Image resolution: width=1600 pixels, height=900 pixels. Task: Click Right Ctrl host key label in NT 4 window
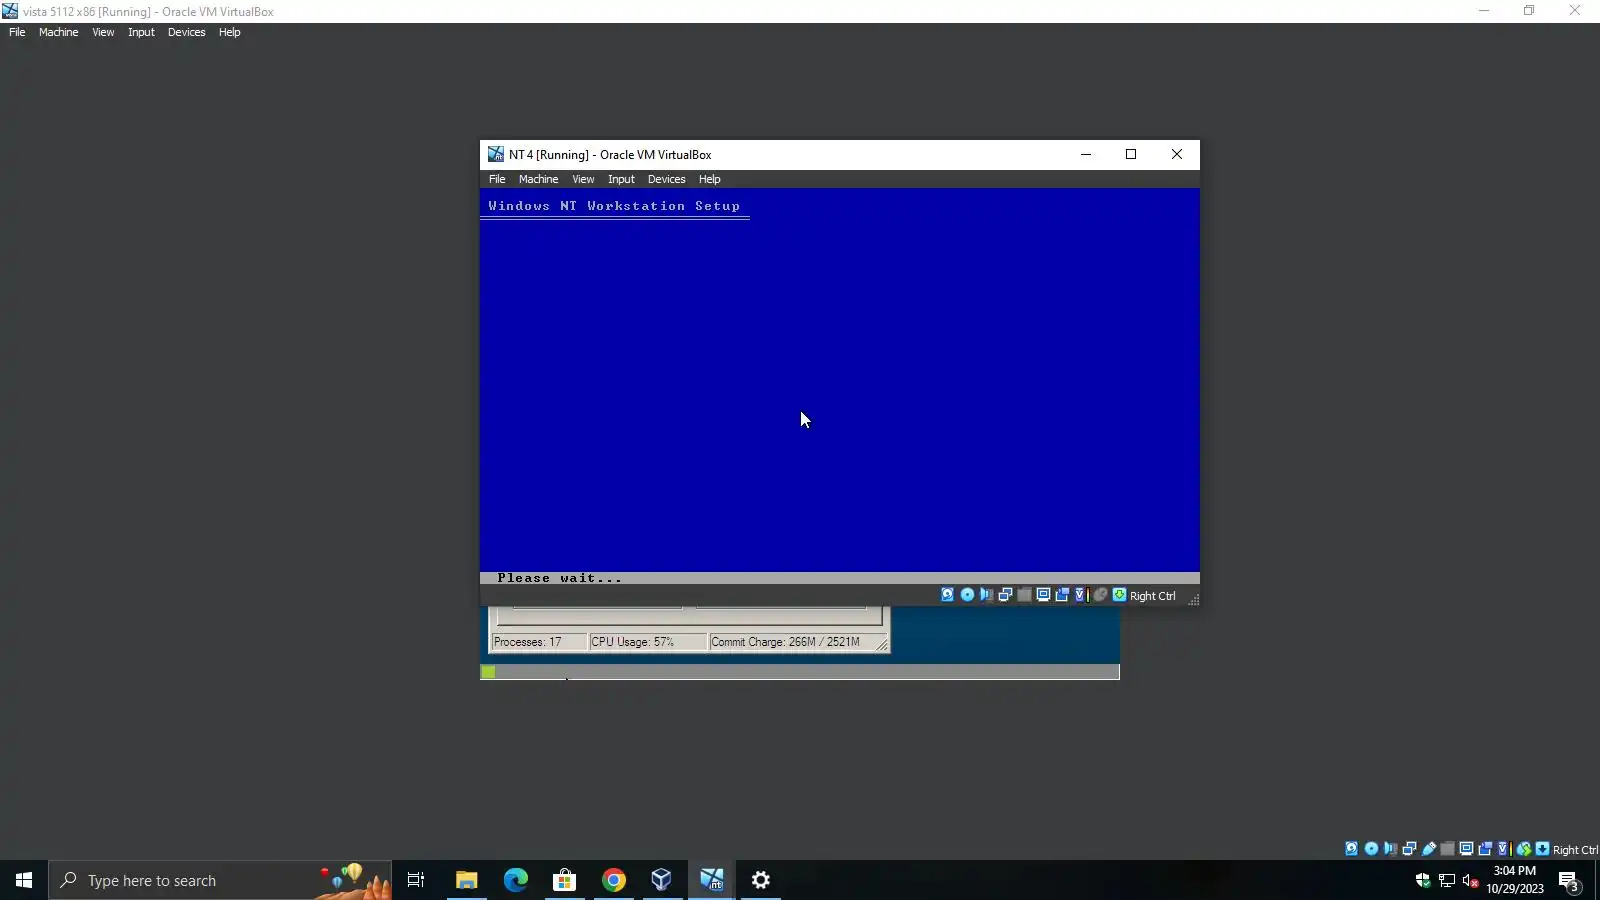(x=1153, y=596)
